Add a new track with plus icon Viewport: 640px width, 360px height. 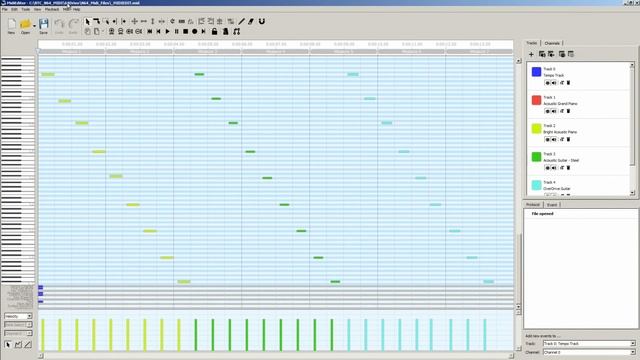pos(531,54)
